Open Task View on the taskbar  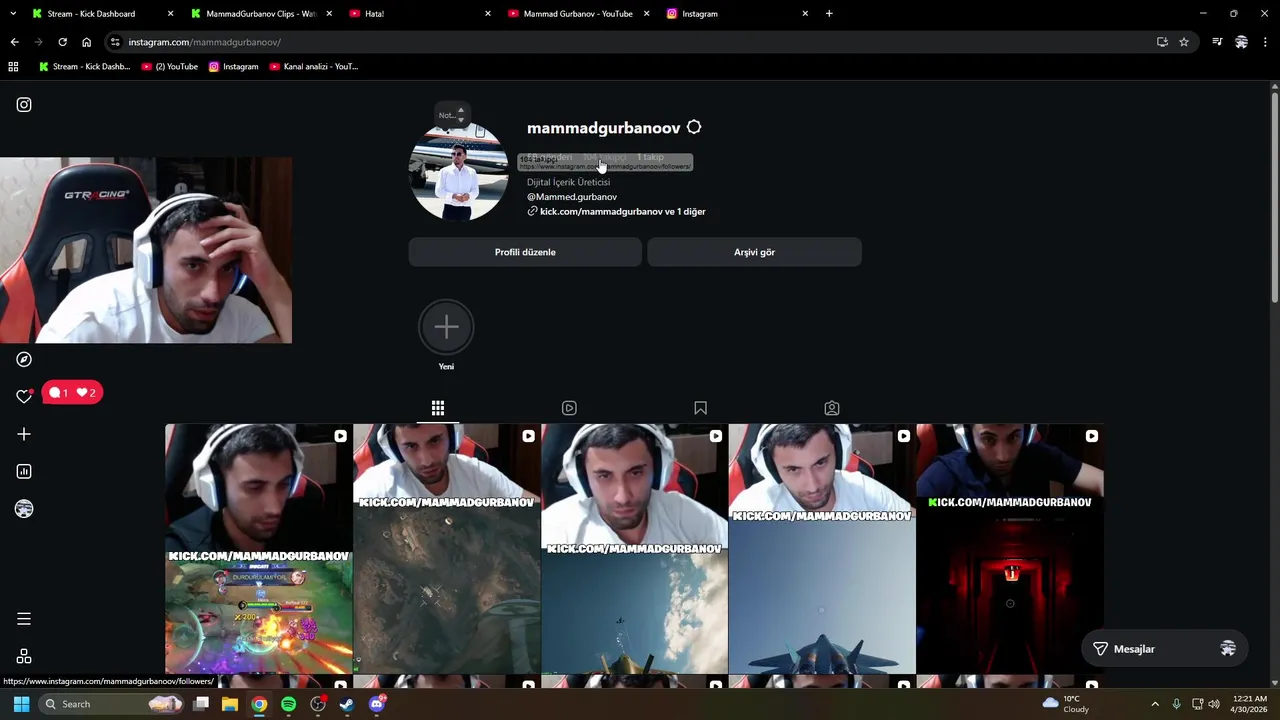click(x=201, y=704)
